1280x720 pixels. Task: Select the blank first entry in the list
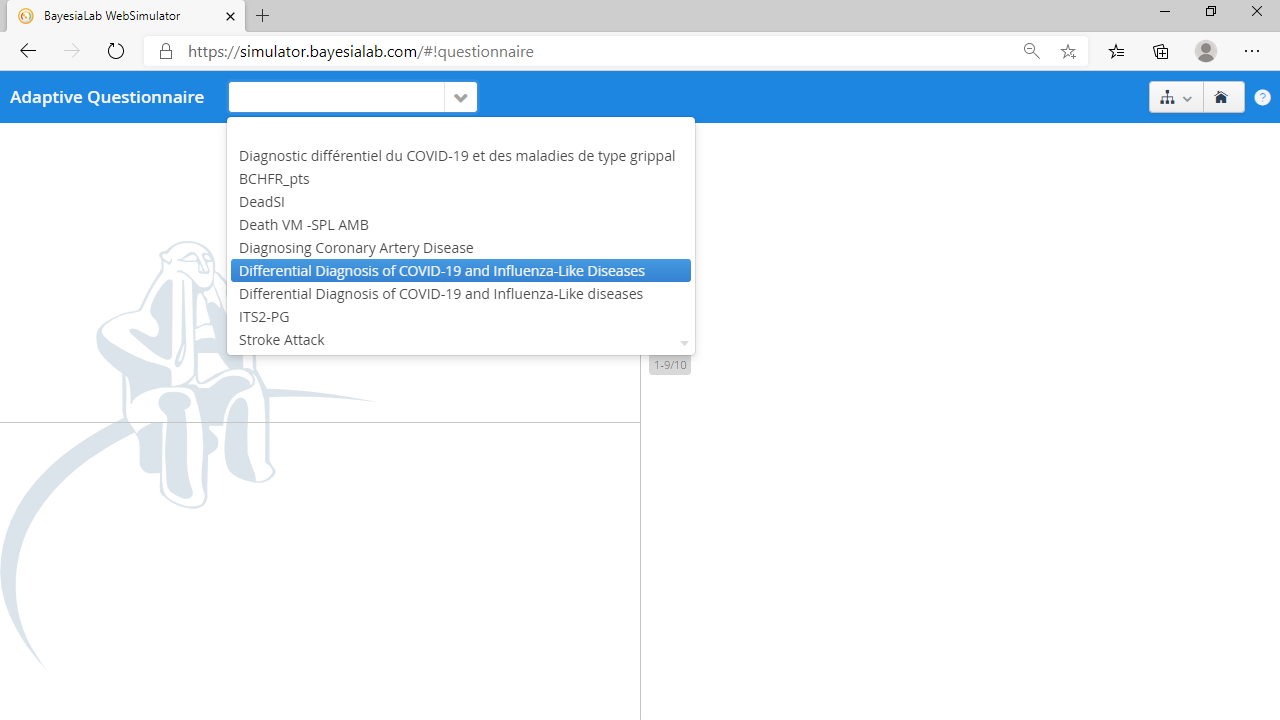461,133
